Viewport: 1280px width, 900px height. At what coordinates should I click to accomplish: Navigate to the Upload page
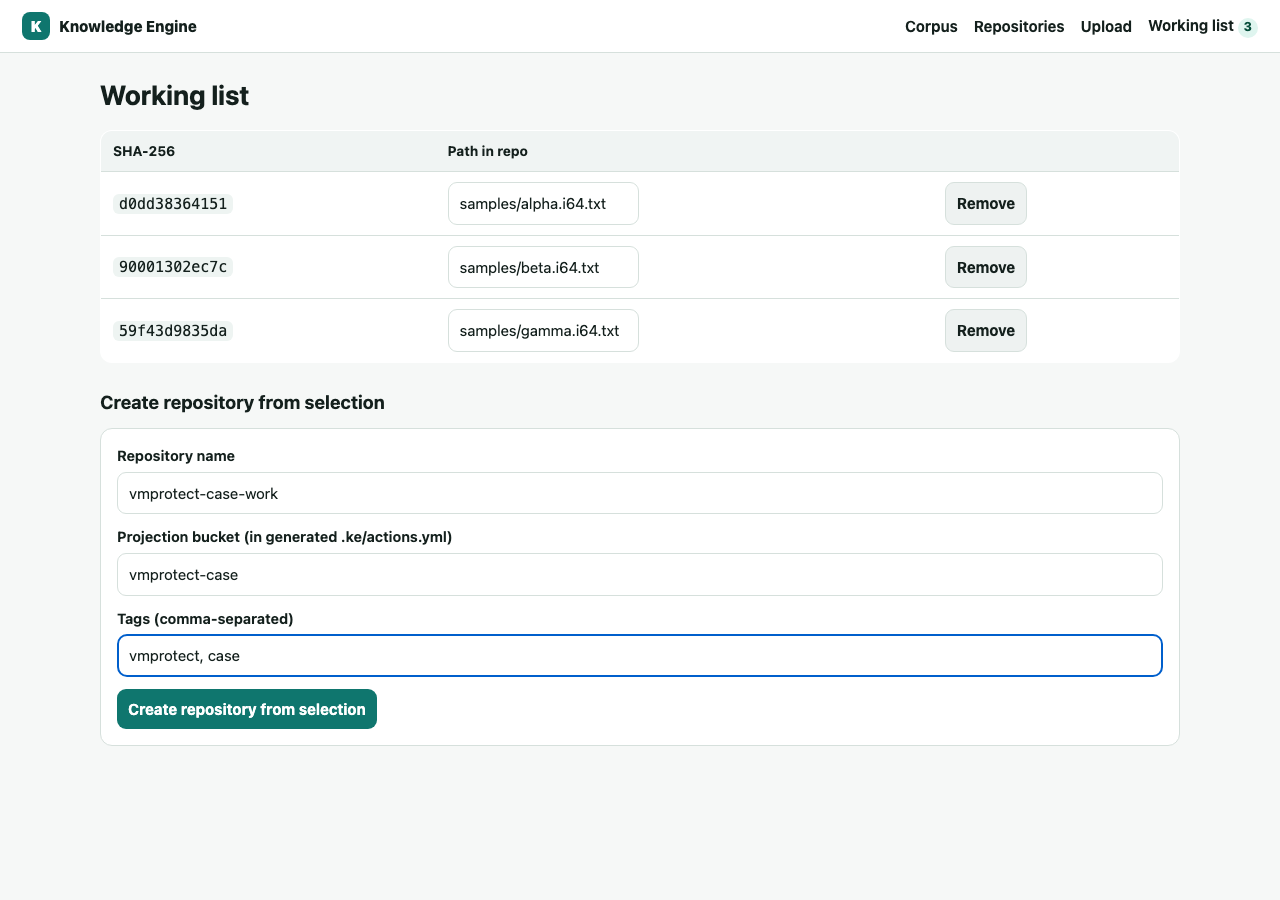(1106, 26)
